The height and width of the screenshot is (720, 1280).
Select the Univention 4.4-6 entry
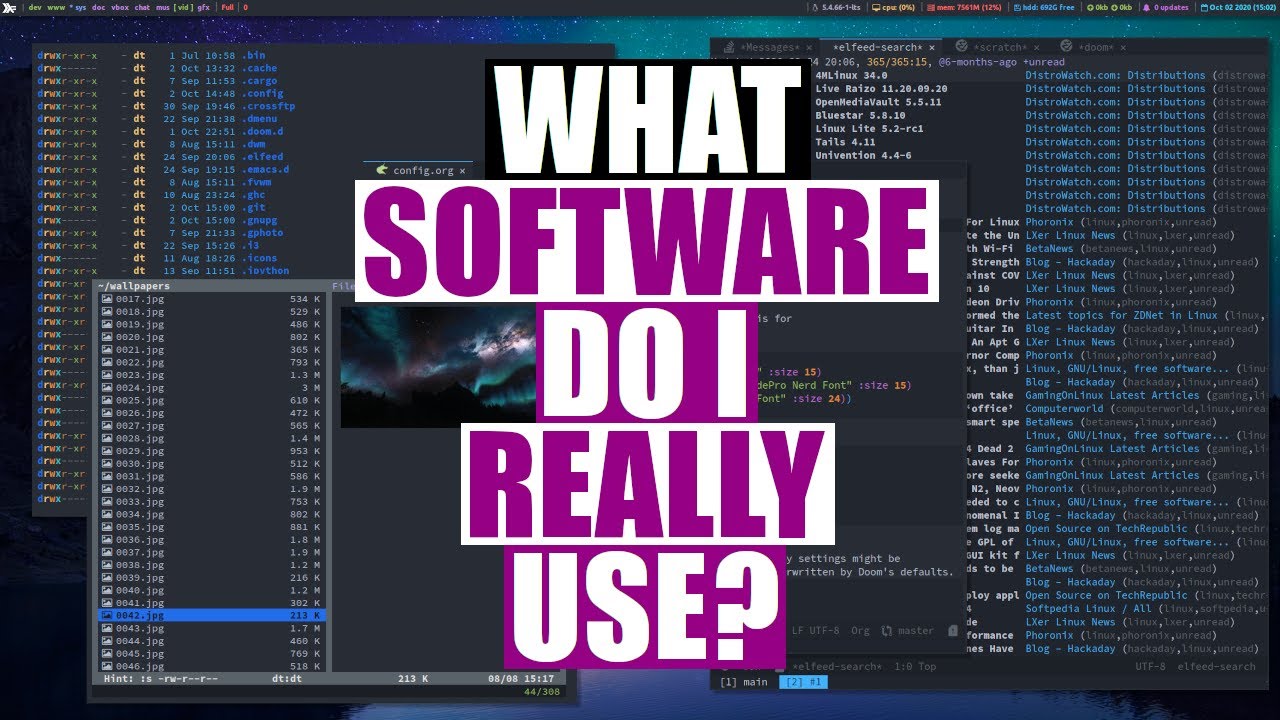click(x=865, y=155)
